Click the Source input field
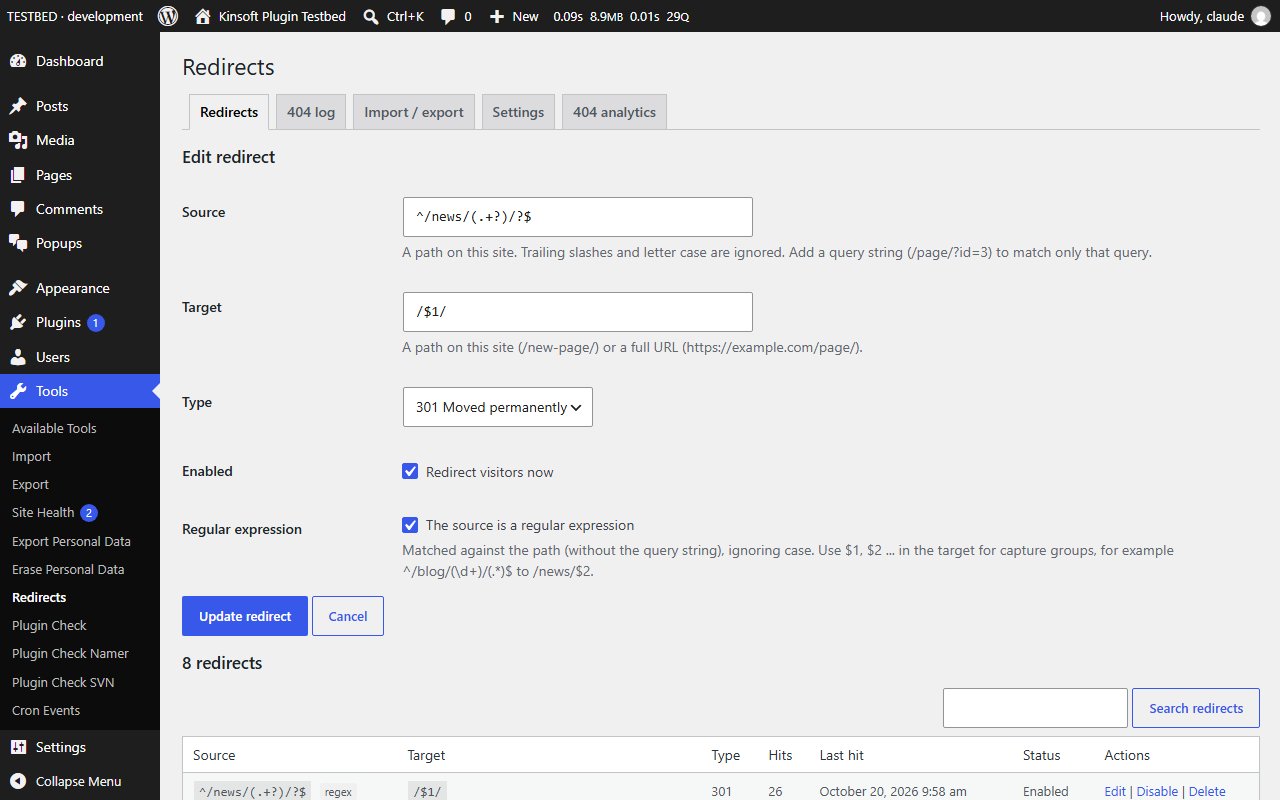The width and height of the screenshot is (1280, 800). point(578,217)
